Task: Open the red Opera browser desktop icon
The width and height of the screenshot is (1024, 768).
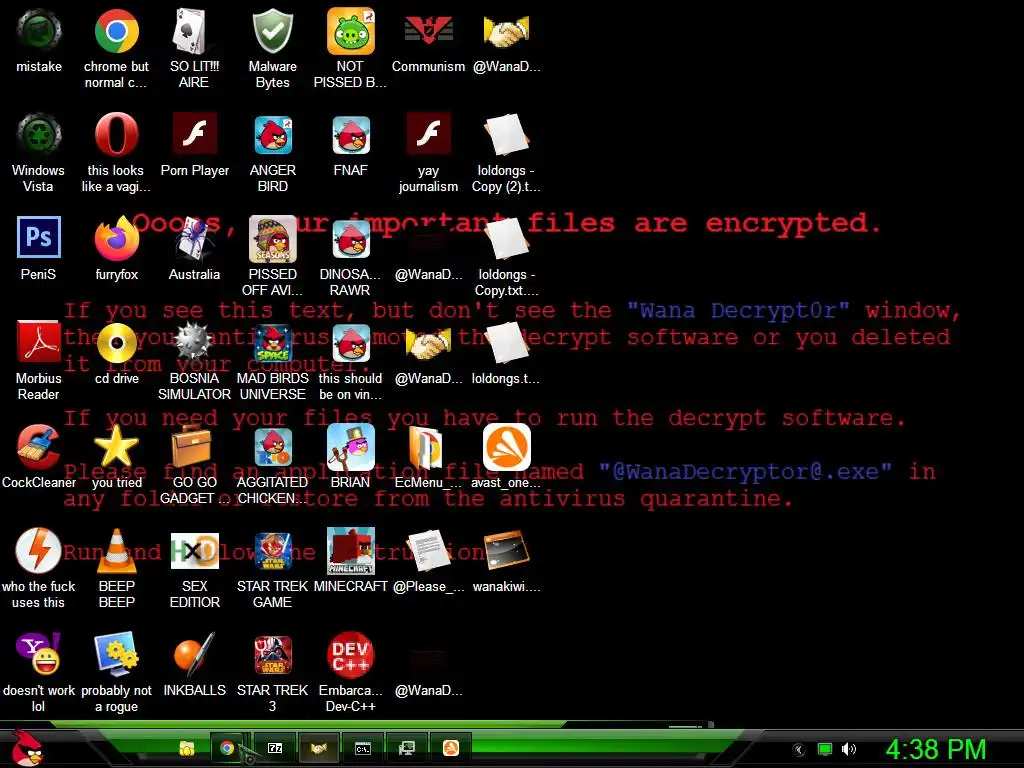Action: [116, 135]
